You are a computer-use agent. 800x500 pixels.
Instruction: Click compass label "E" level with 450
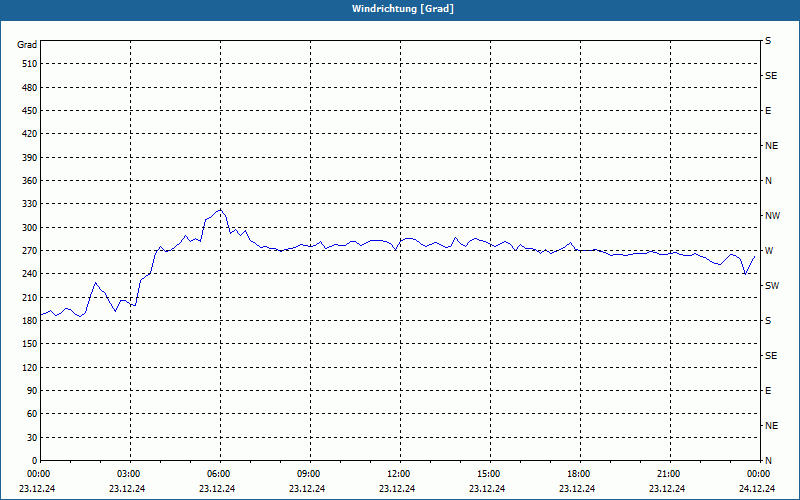point(768,111)
